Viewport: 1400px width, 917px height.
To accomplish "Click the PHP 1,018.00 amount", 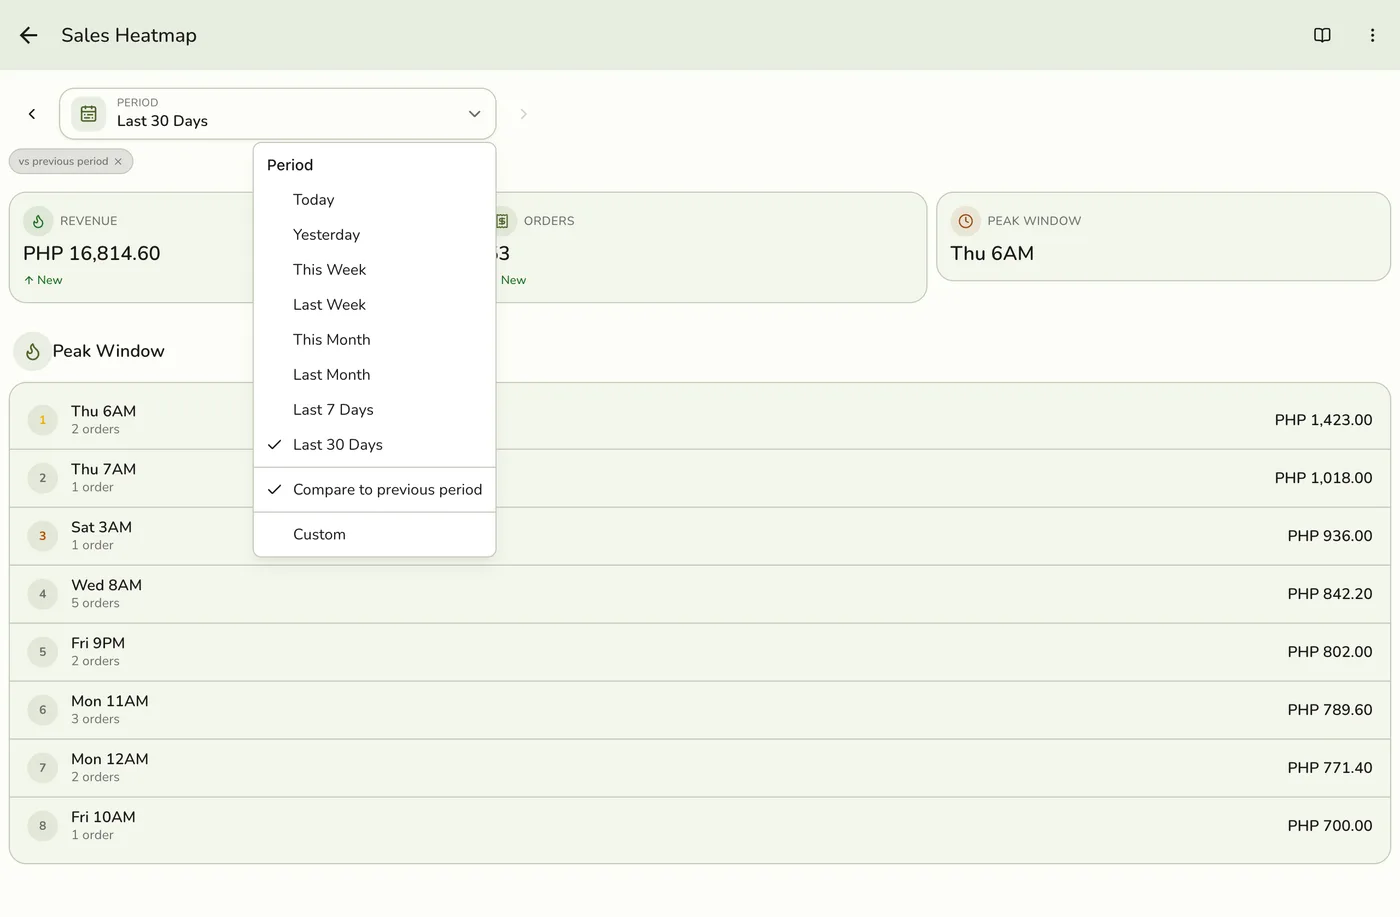I will tap(1323, 478).
